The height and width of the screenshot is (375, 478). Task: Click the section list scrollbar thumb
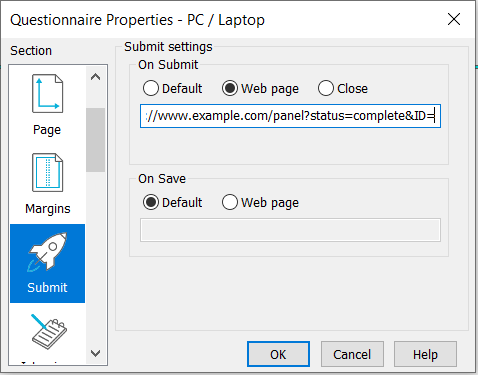click(96, 140)
